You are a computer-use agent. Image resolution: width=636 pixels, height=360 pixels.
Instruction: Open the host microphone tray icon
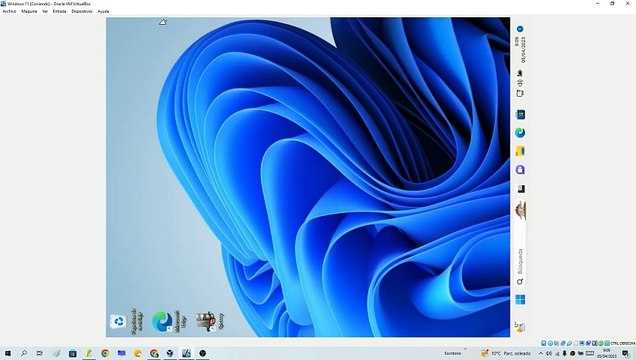pos(565,354)
